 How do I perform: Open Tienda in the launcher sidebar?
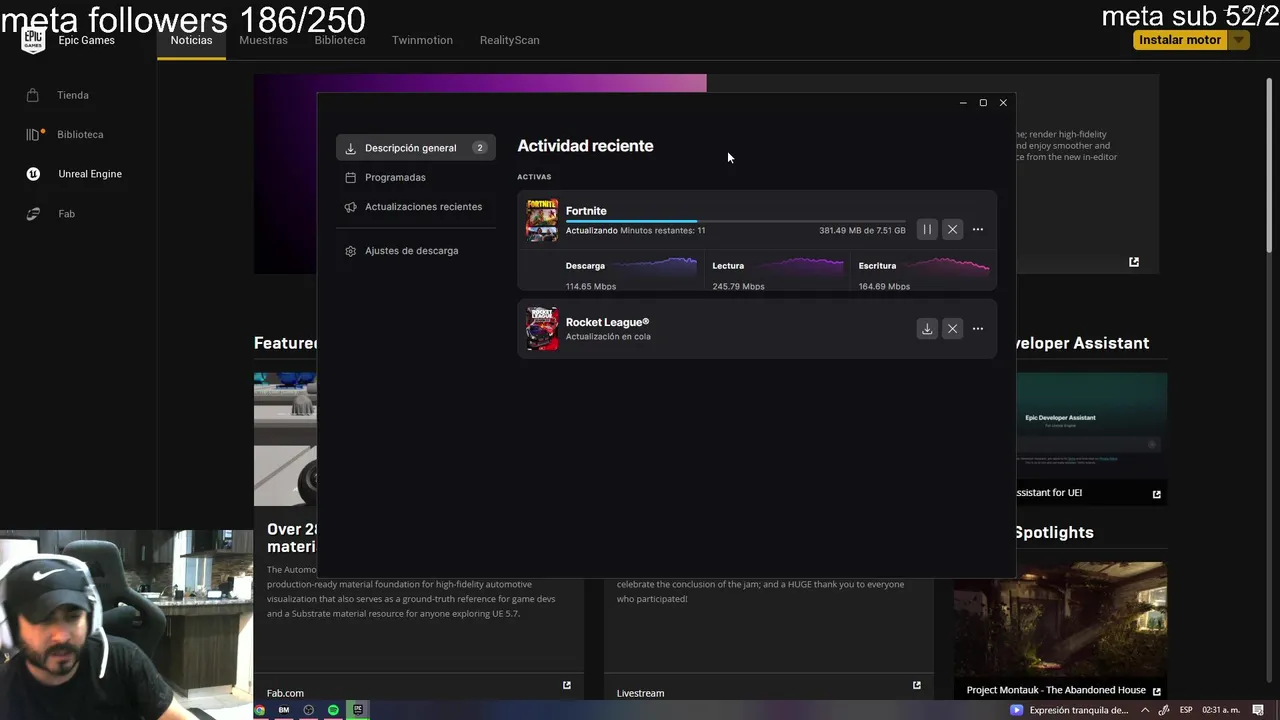pos(72,95)
